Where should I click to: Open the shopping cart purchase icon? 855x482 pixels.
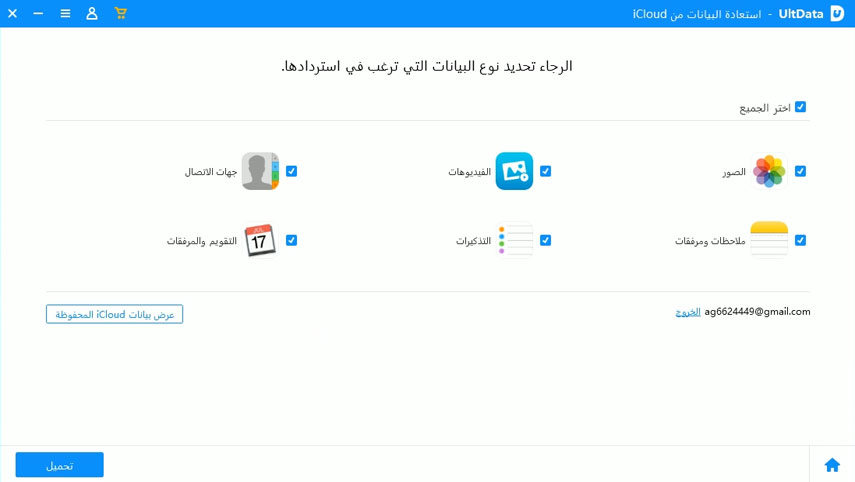point(121,13)
